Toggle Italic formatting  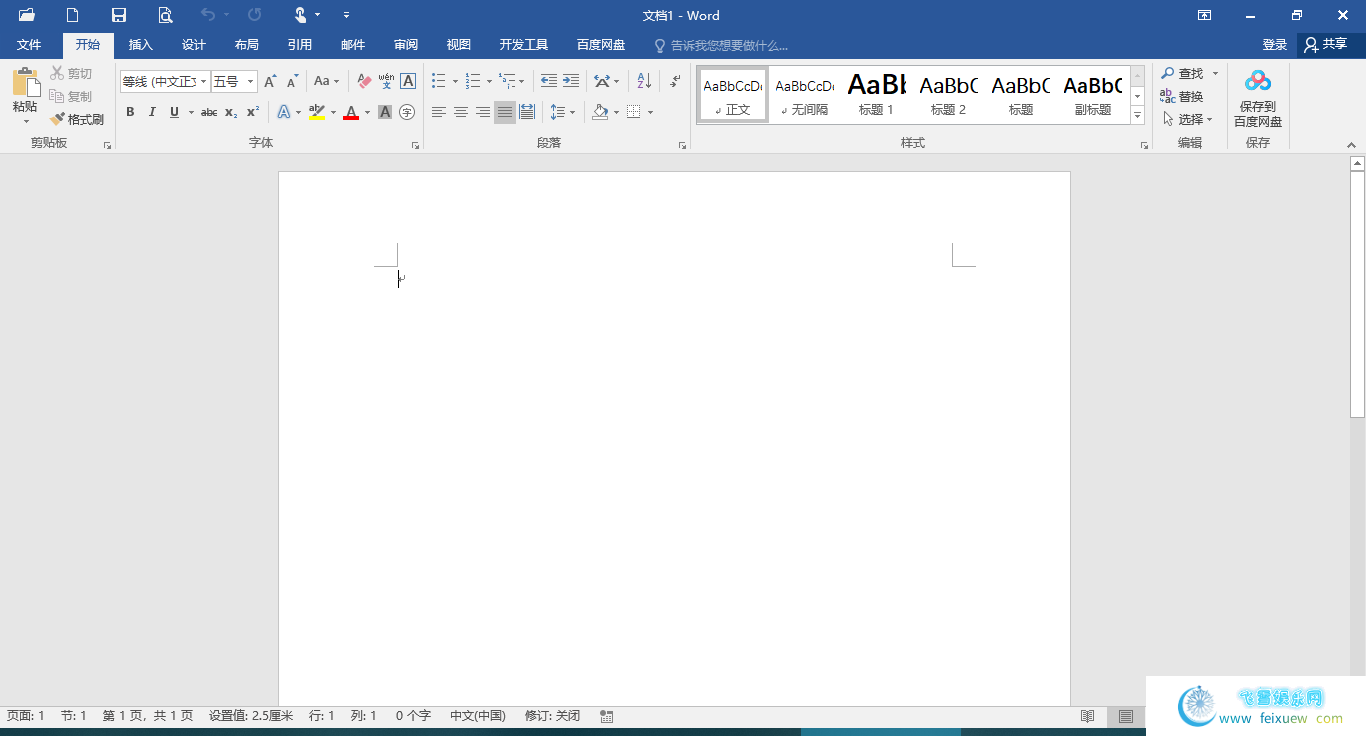click(152, 112)
